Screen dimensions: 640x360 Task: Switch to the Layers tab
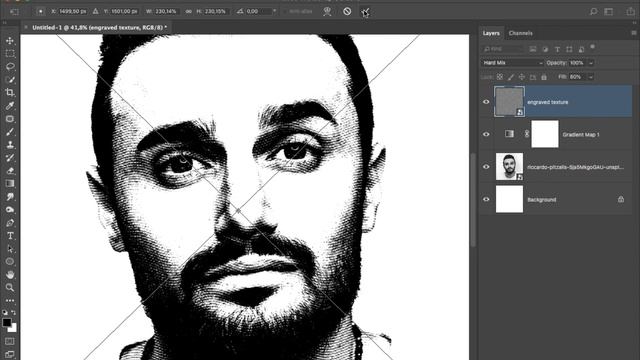click(x=491, y=33)
